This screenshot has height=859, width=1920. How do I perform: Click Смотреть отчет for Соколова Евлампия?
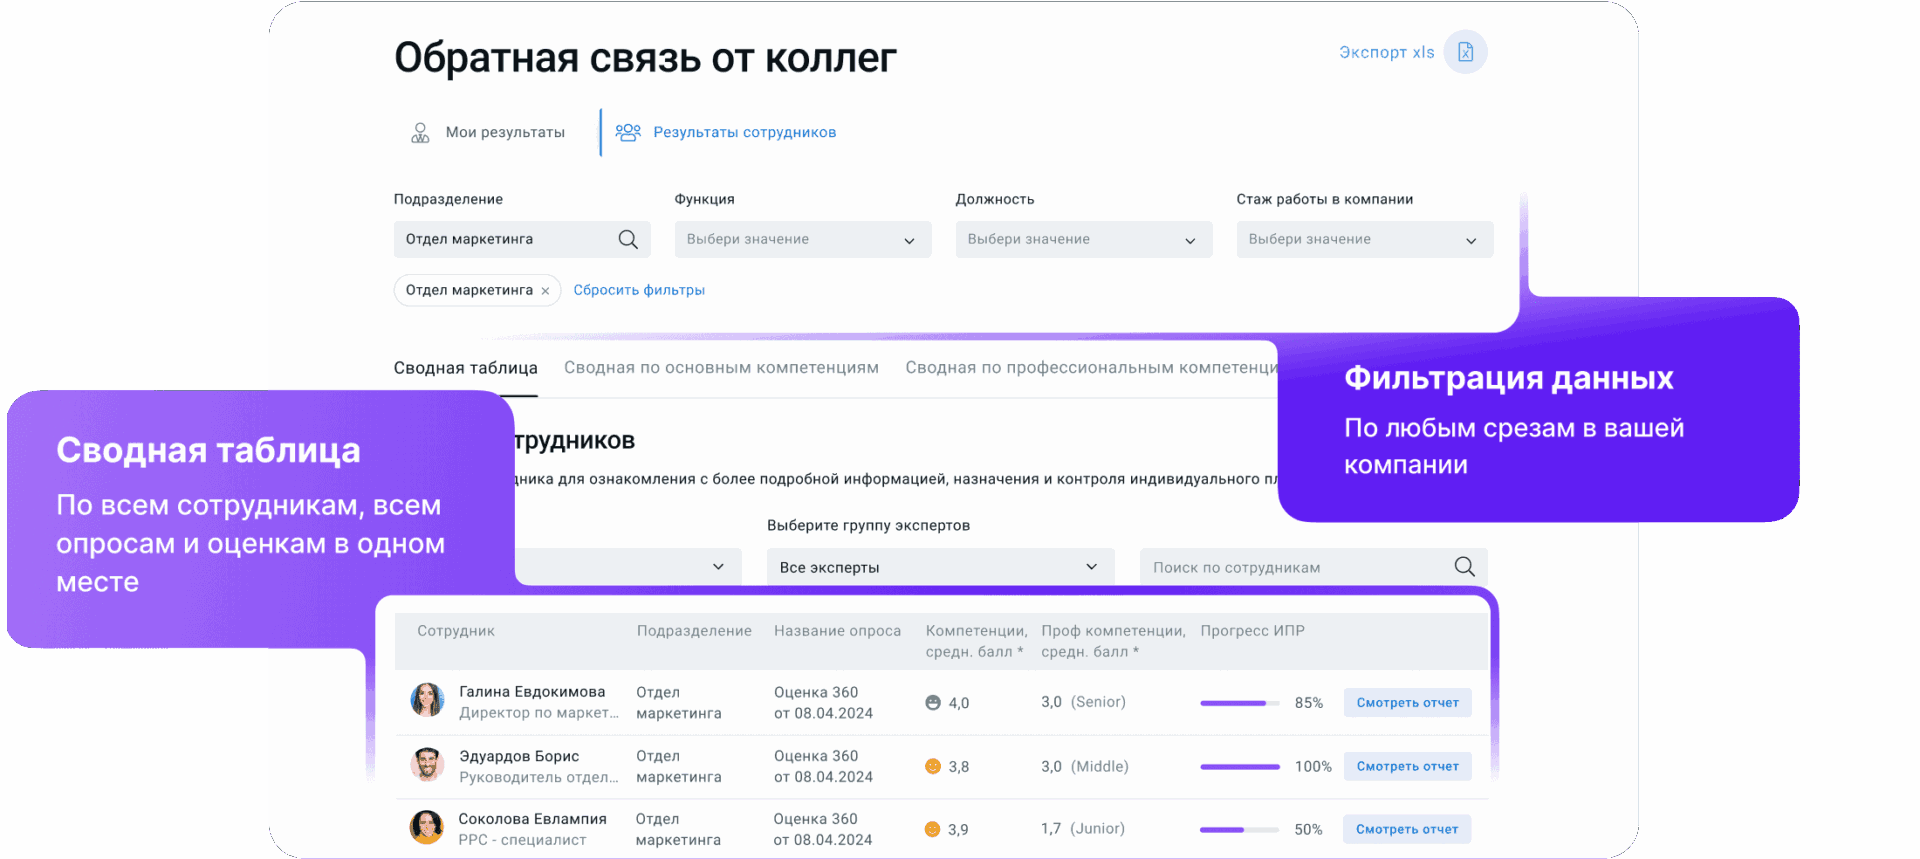[x=1407, y=829]
